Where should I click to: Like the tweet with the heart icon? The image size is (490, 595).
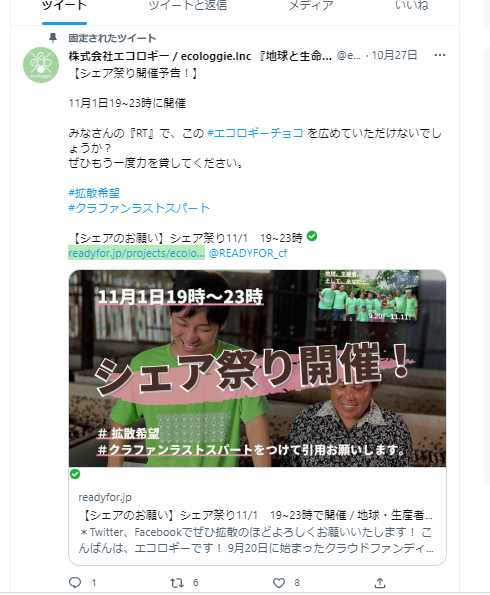click(x=279, y=582)
